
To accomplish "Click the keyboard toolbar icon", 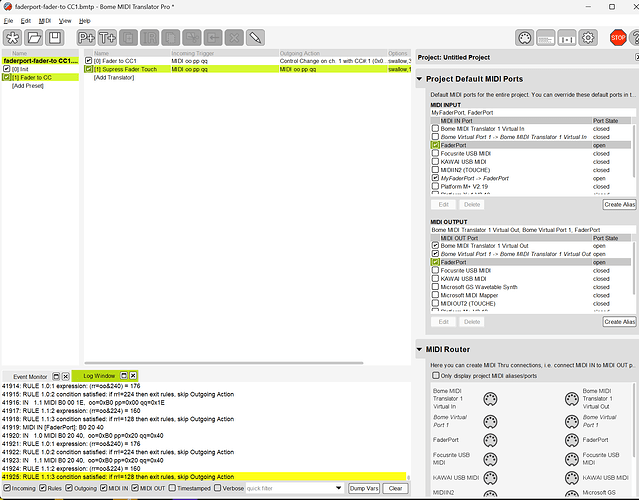I will pos(546,38).
